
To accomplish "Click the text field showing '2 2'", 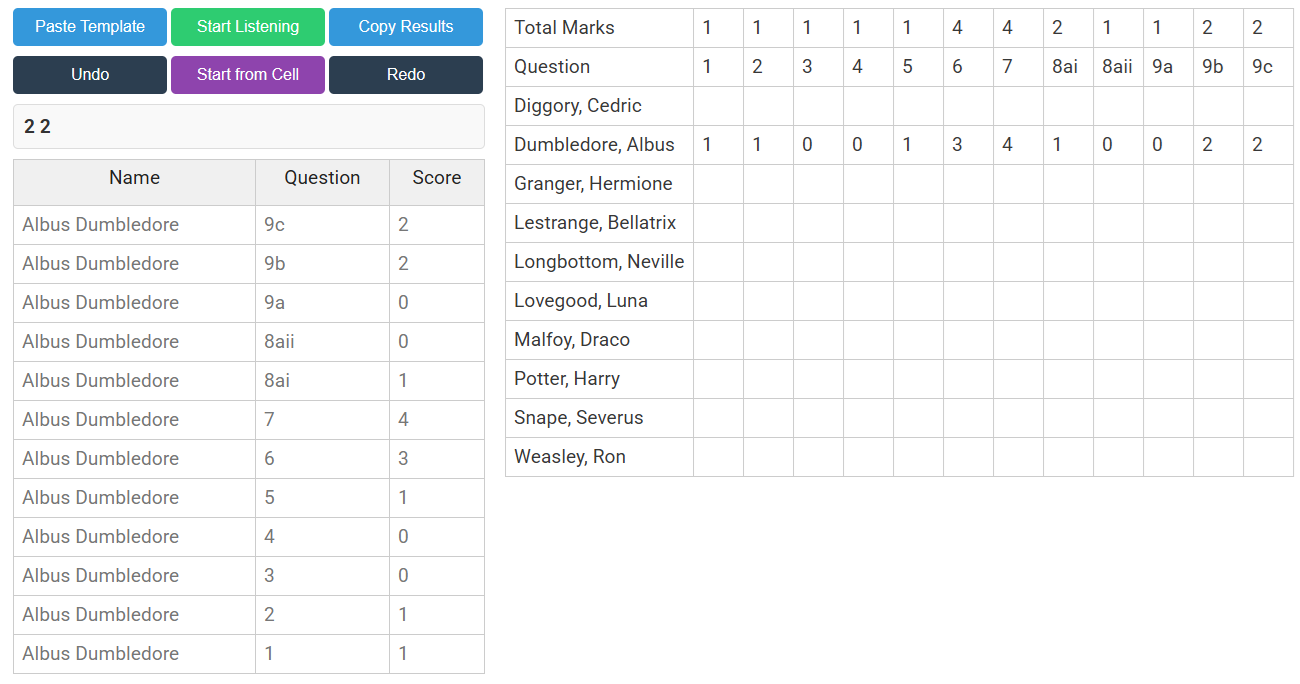I will coord(248,126).
